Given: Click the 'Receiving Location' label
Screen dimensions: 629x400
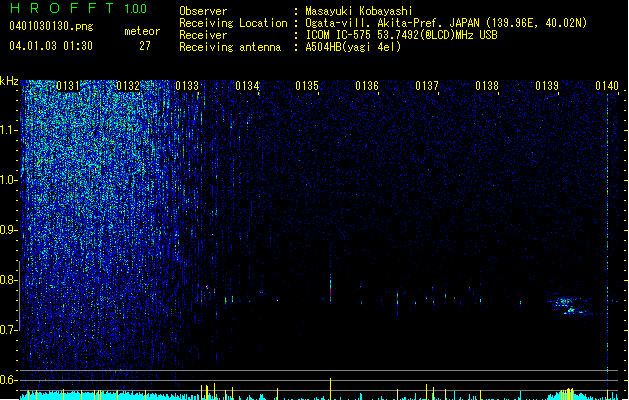Looking at the screenshot, I should [233, 23].
